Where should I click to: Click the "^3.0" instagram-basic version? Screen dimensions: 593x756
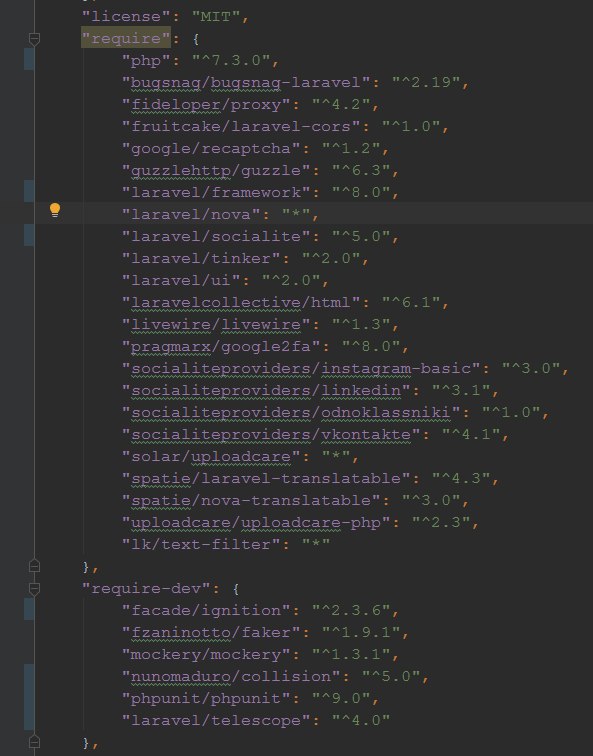pos(531,368)
